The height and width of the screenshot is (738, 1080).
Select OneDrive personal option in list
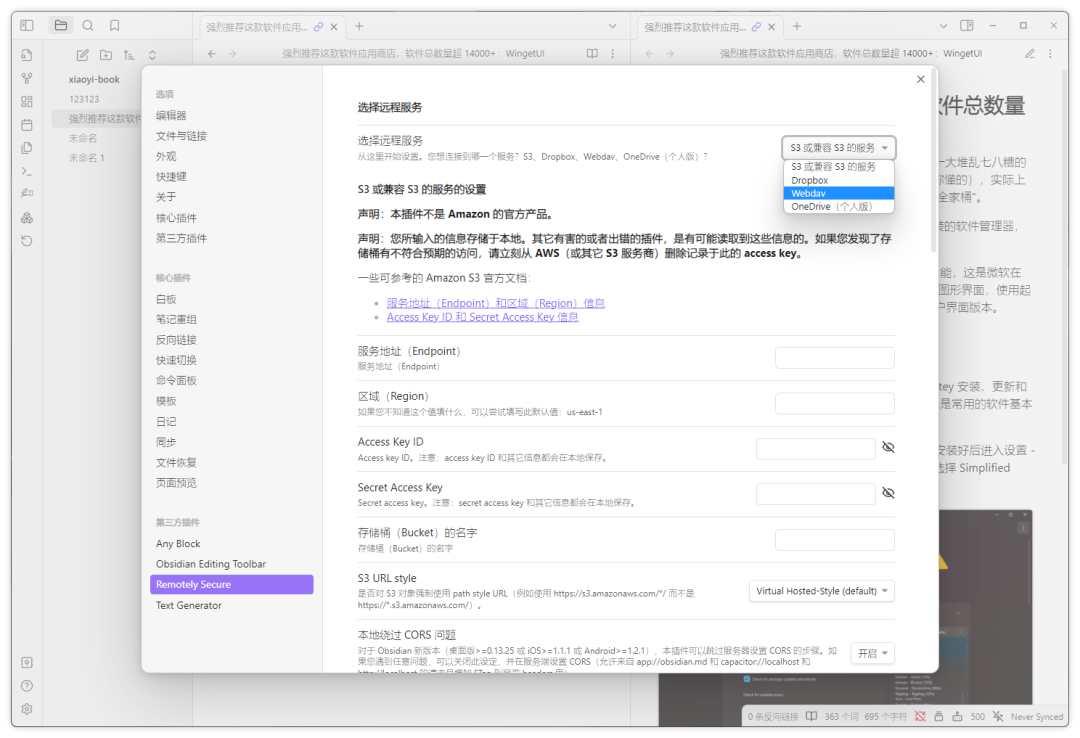pos(838,207)
